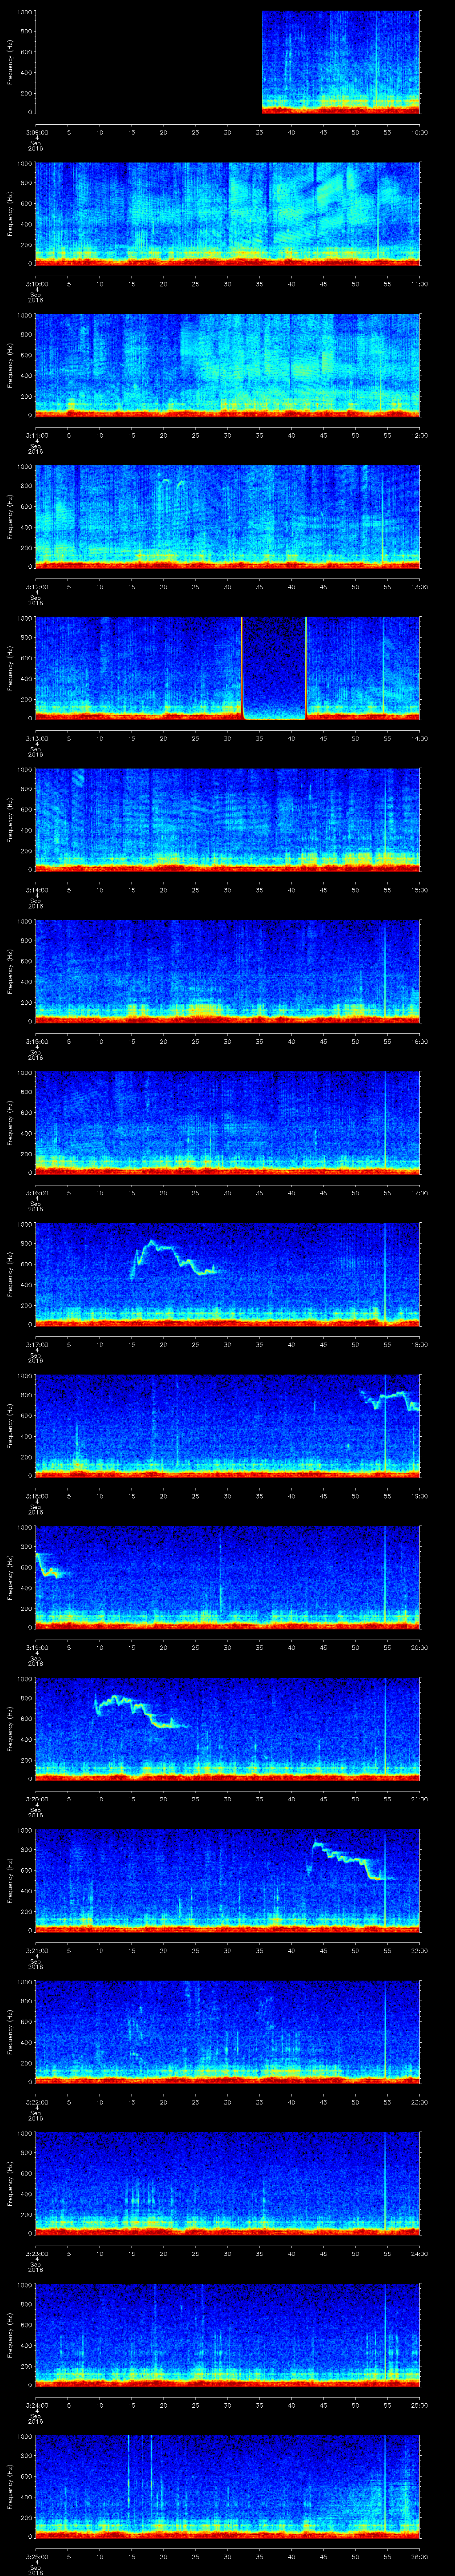This screenshot has width=455, height=2576.
Task: Click the spectrogram panel starting at 3:24:00
Action: [228, 2335]
